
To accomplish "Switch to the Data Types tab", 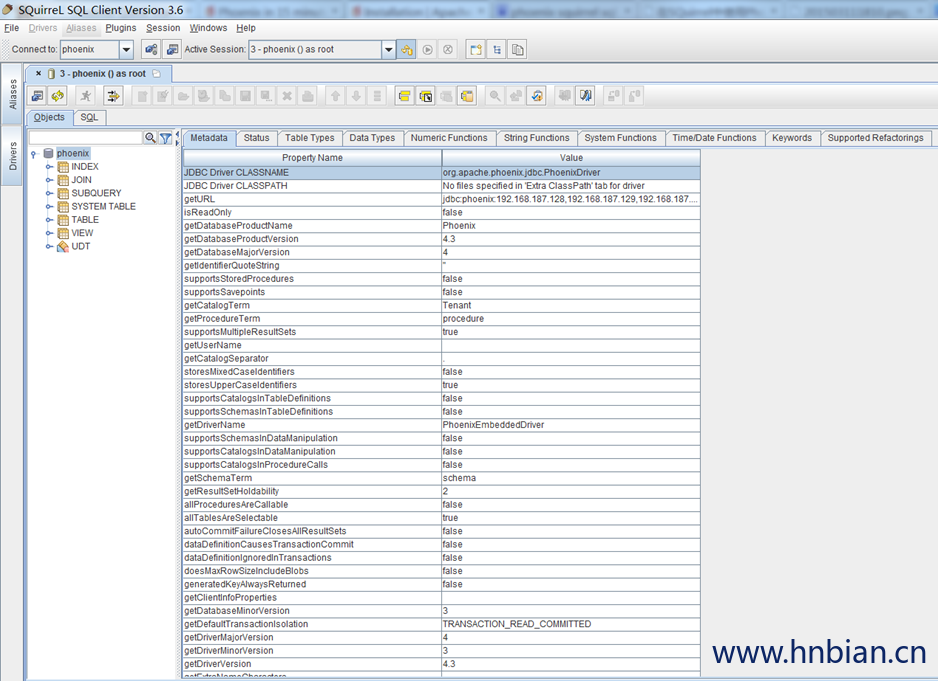I will (x=372, y=138).
